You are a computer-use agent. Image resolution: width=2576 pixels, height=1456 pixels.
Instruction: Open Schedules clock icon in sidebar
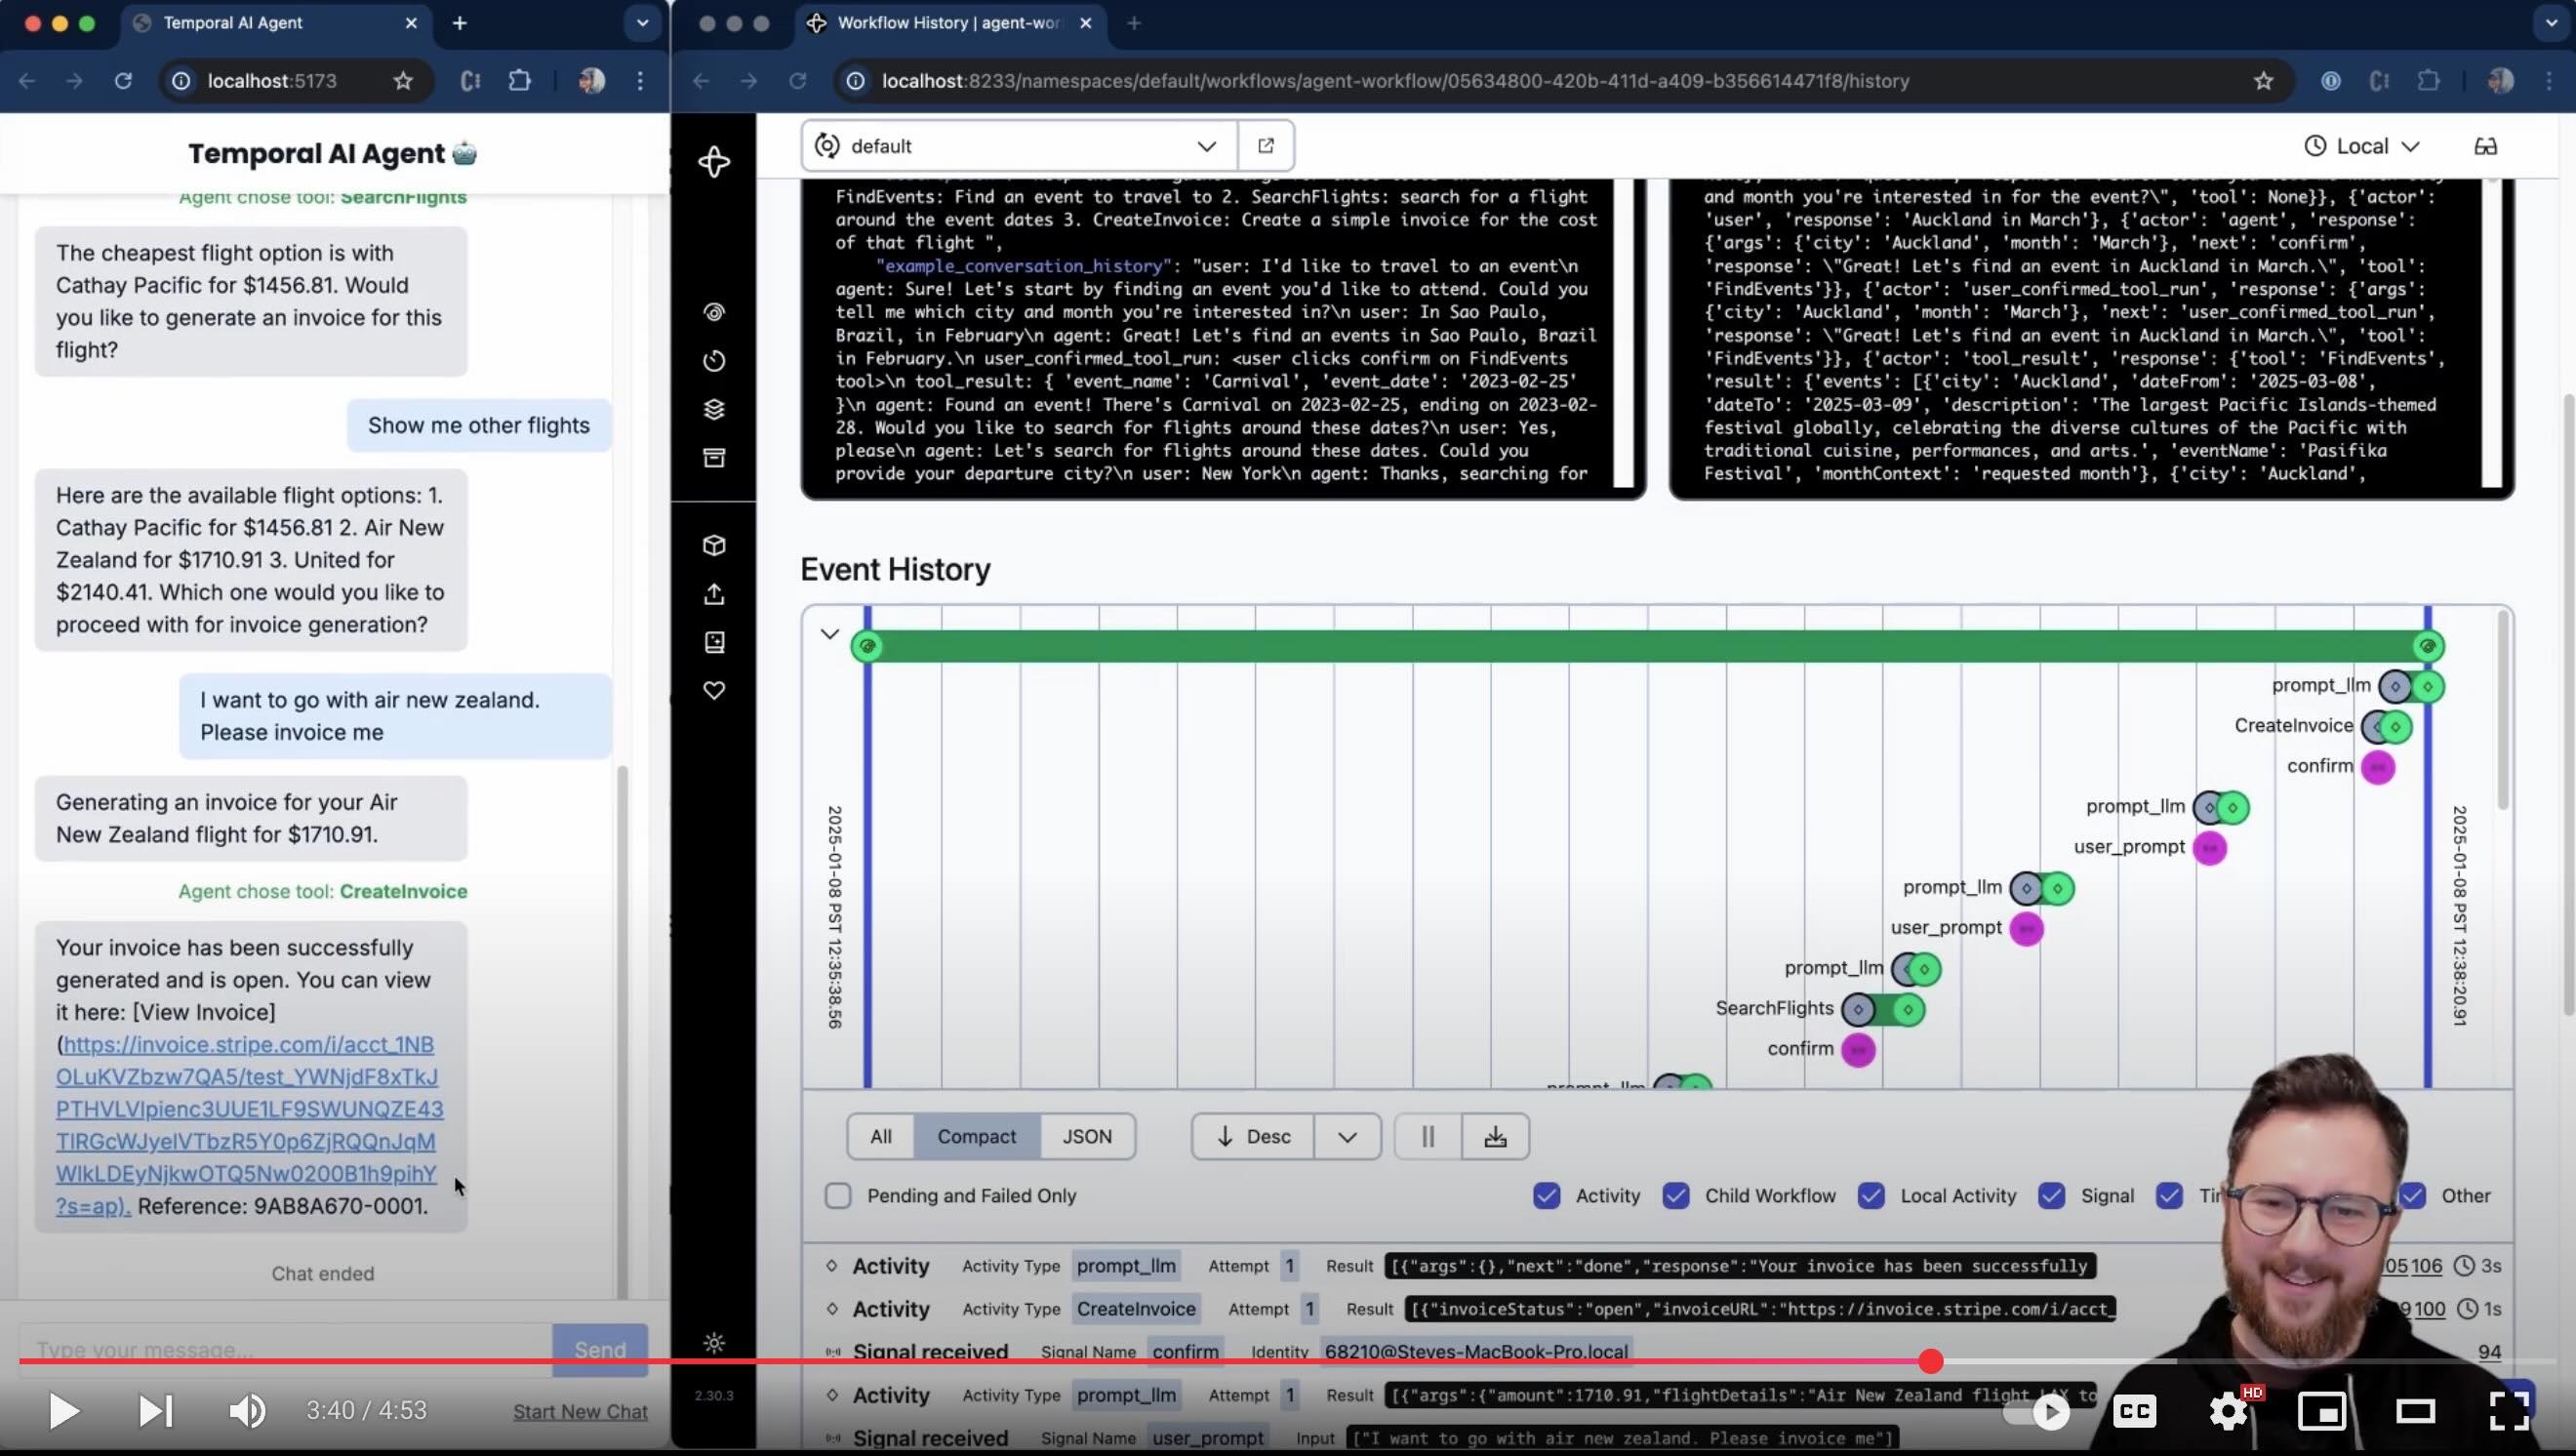coord(714,361)
